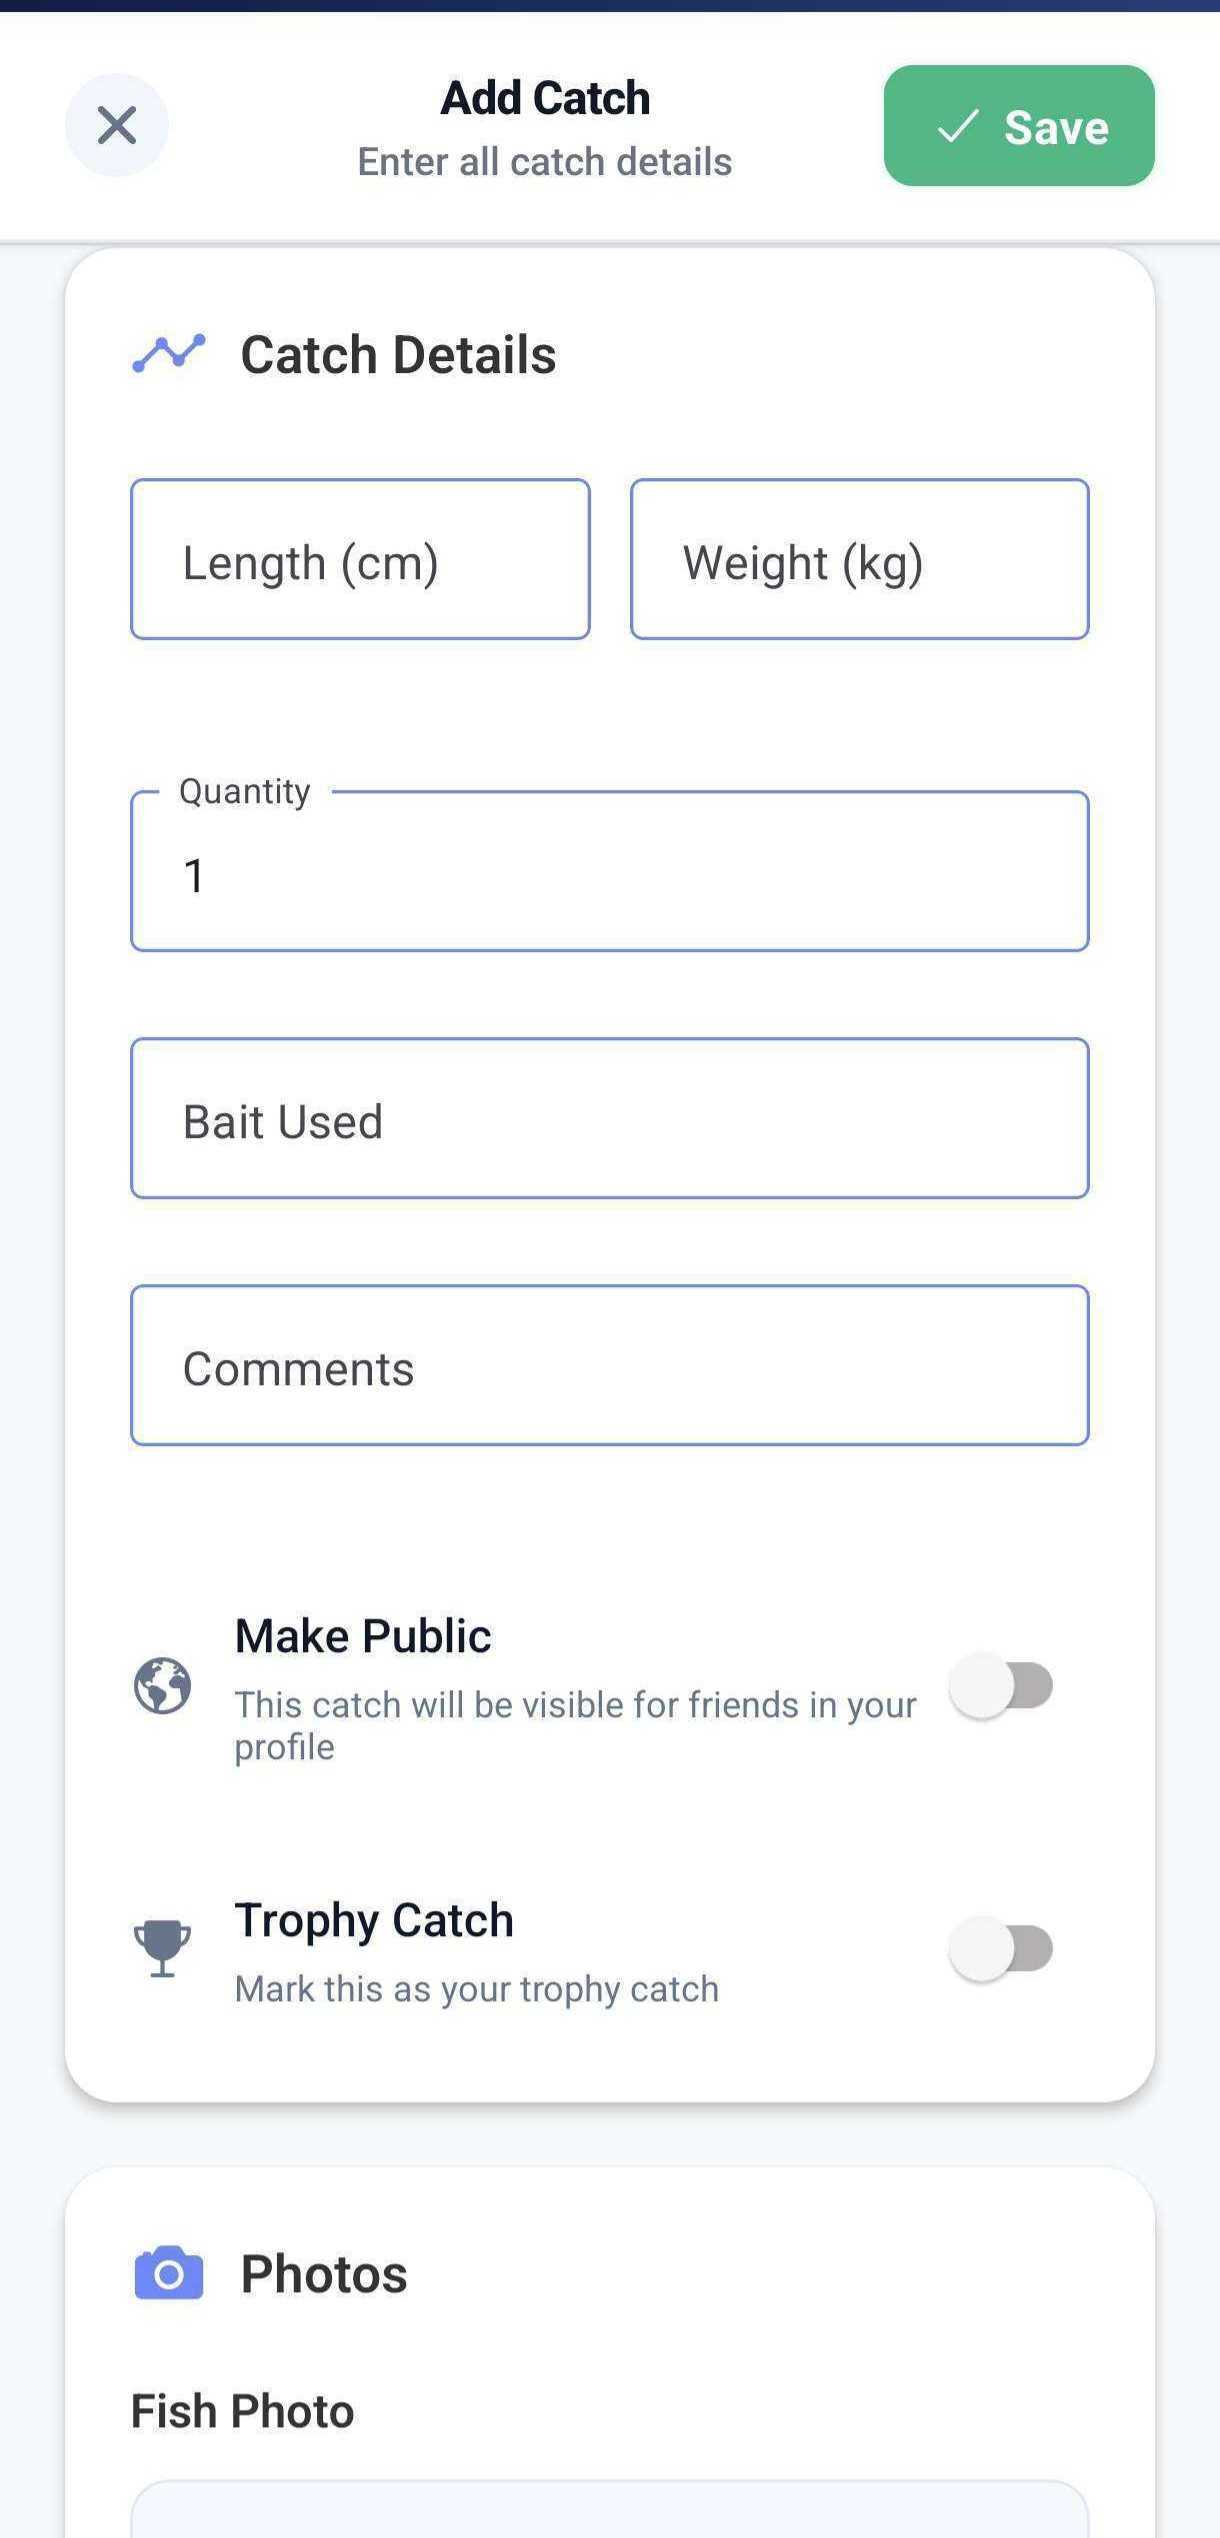Viewport: 1220px width, 2538px height.
Task: Select the Weight (kg) field
Action: tap(858, 560)
